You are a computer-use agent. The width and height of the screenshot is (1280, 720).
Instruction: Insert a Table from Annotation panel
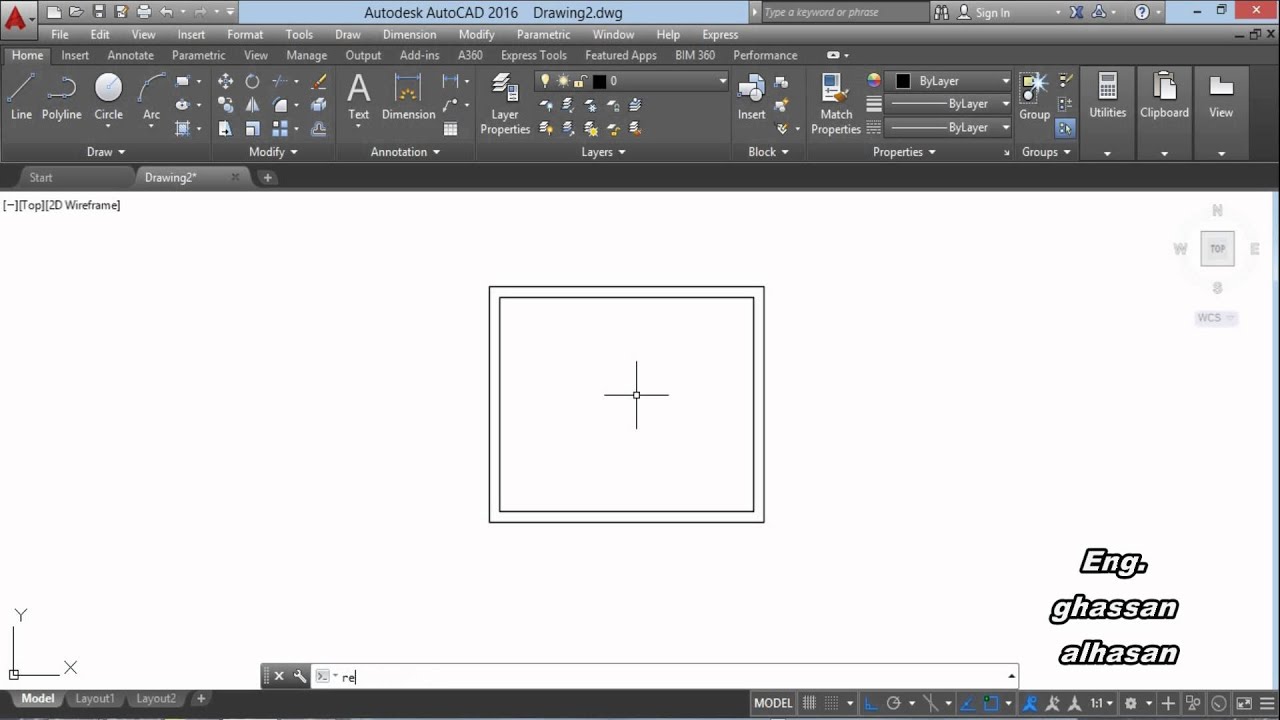(x=450, y=129)
